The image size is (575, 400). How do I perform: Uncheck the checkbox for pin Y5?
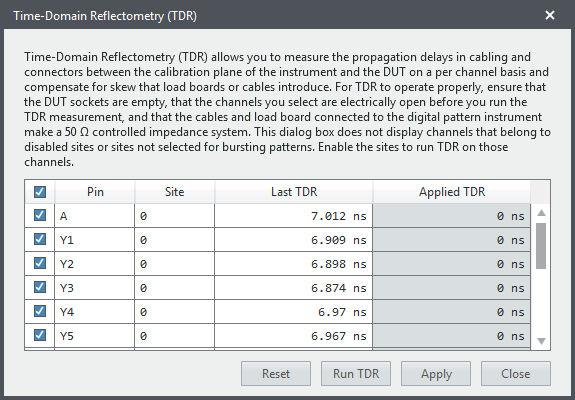[40, 335]
